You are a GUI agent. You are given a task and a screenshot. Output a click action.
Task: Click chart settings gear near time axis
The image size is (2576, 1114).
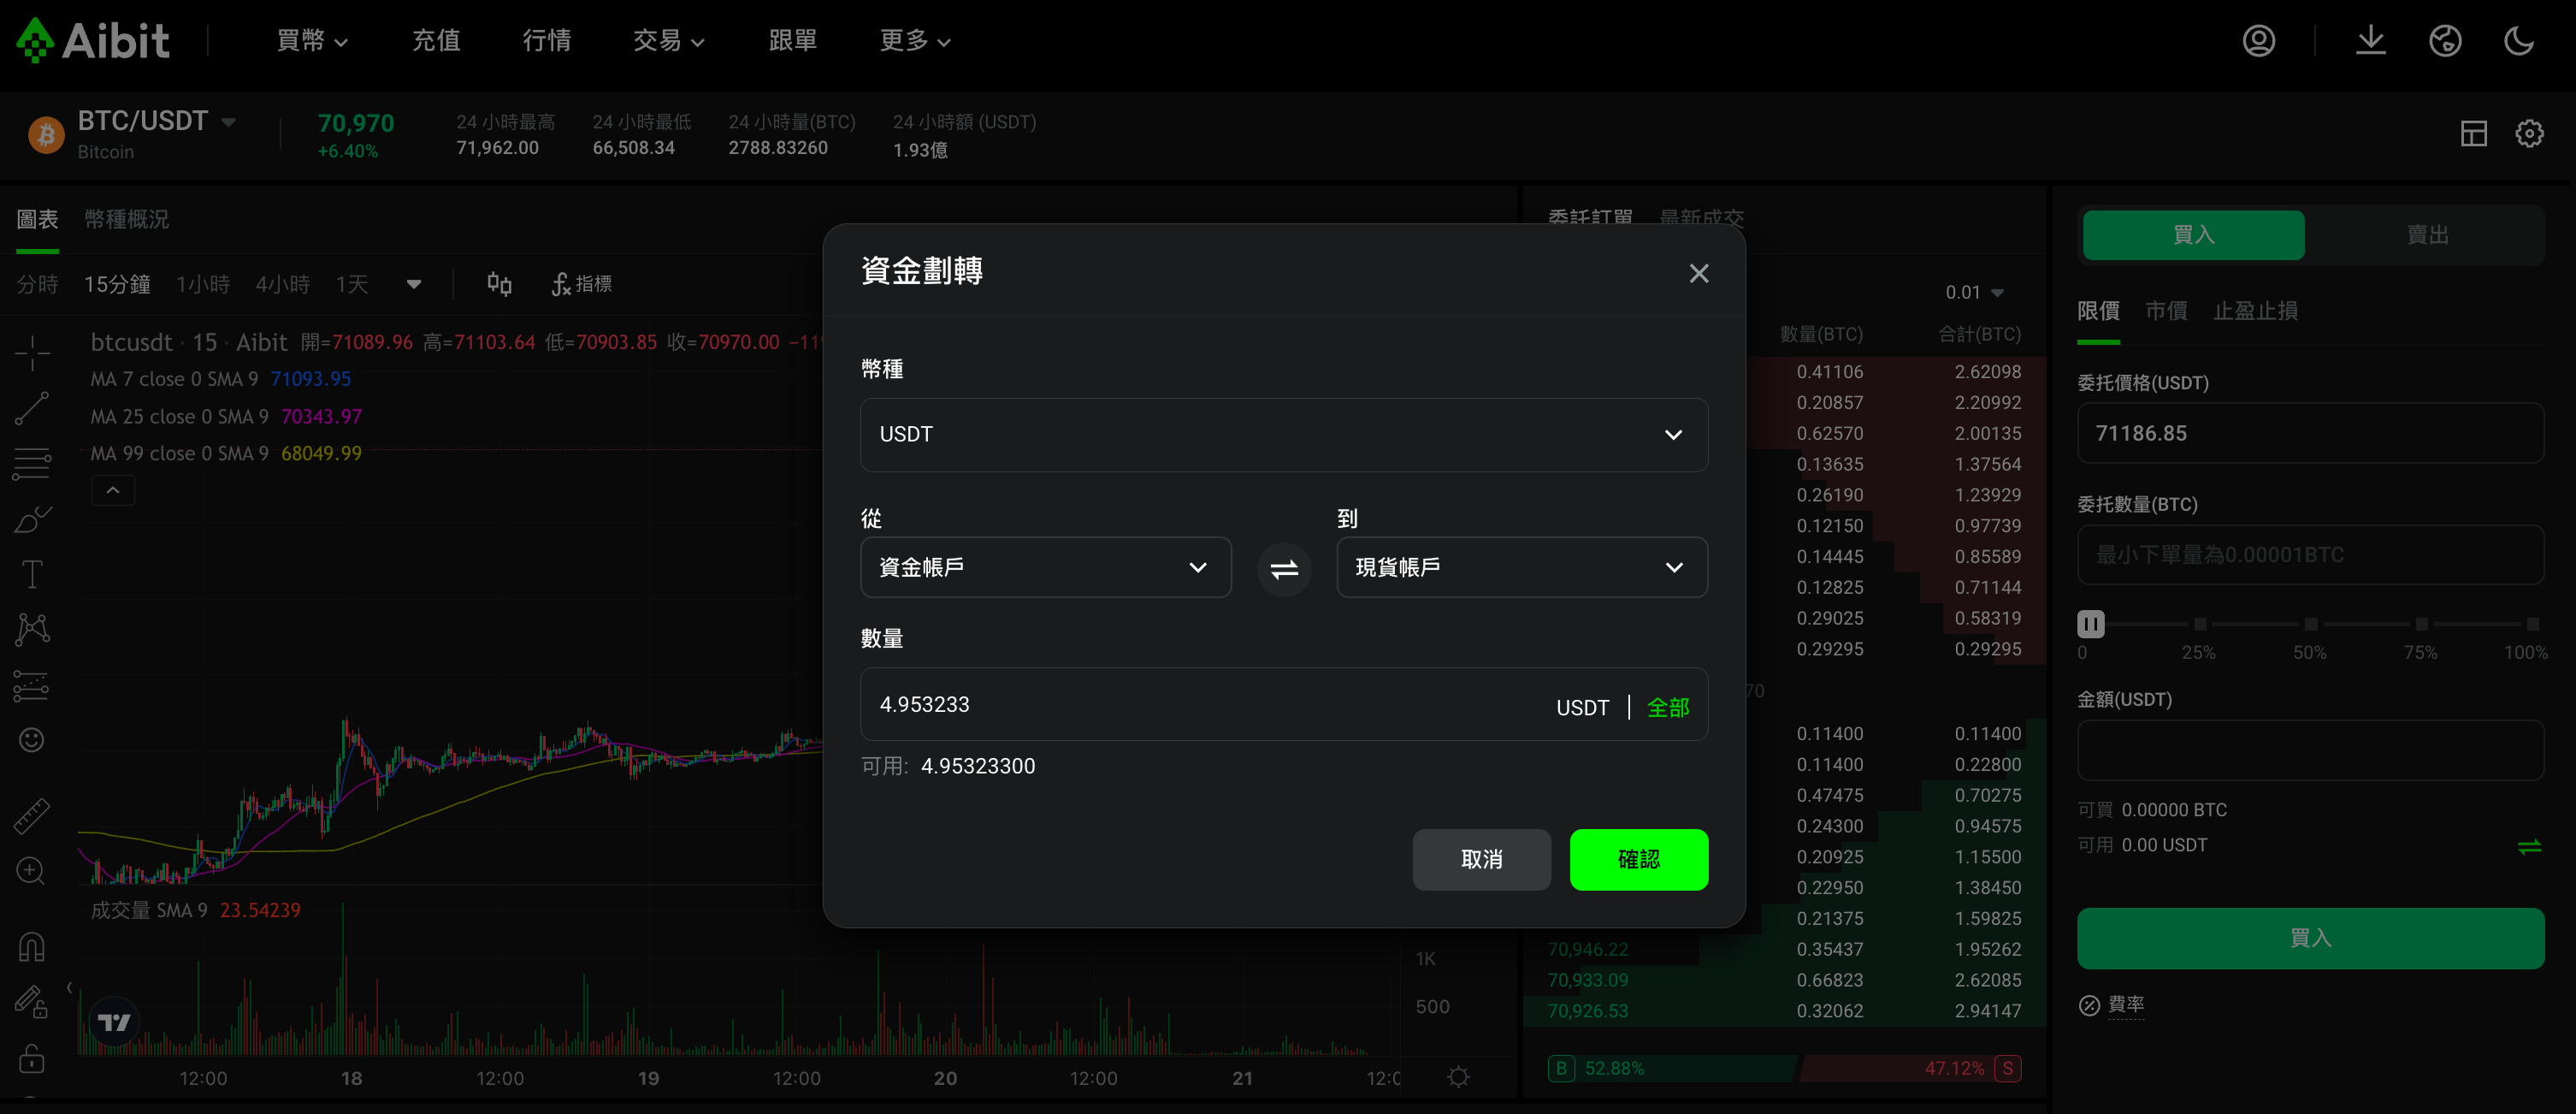(1458, 1077)
